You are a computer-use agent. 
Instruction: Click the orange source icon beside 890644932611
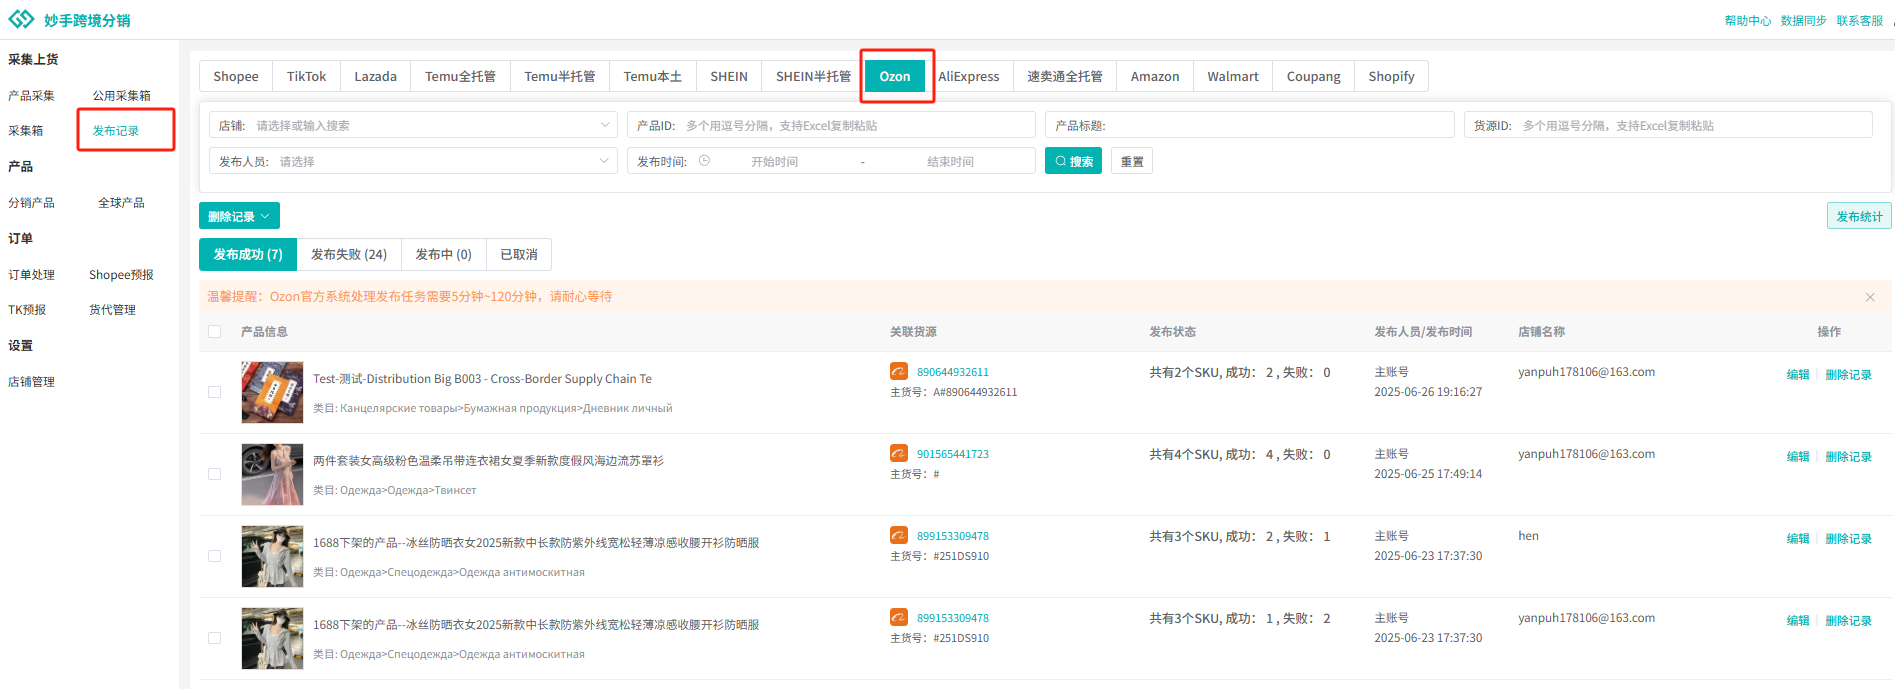899,371
